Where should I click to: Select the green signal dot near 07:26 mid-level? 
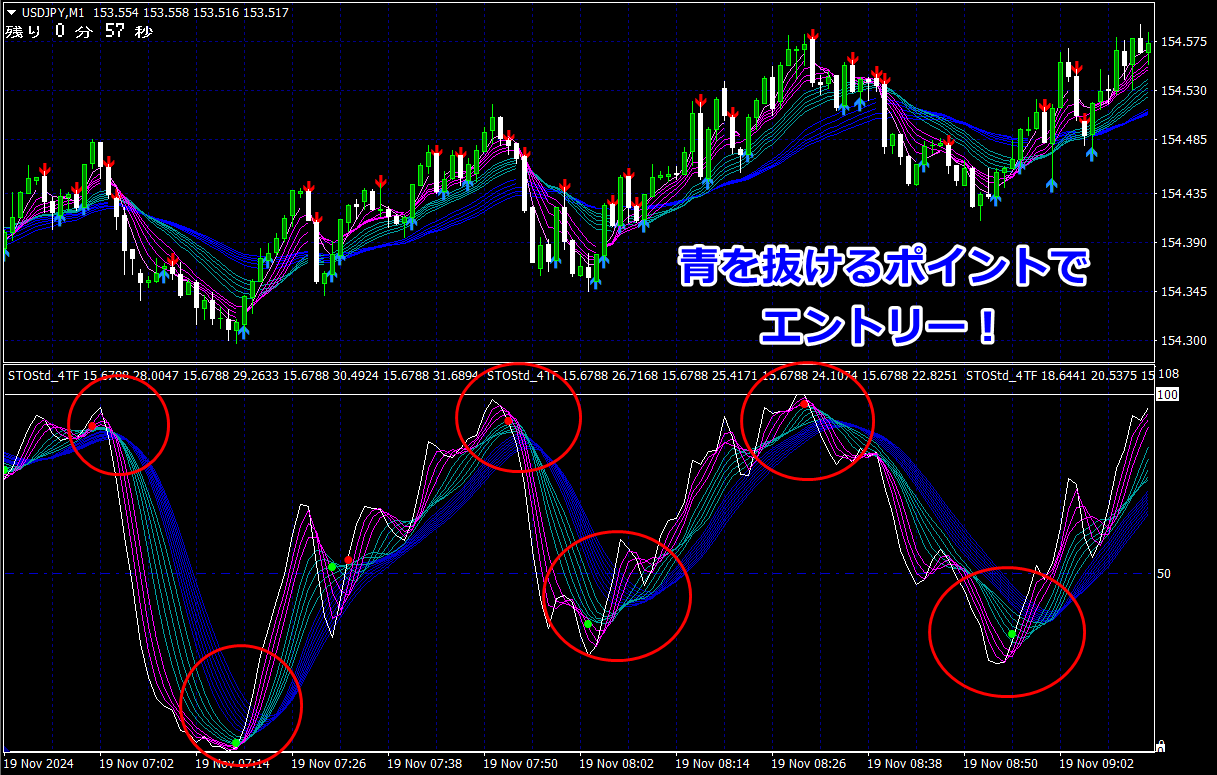[x=332, y=566]
